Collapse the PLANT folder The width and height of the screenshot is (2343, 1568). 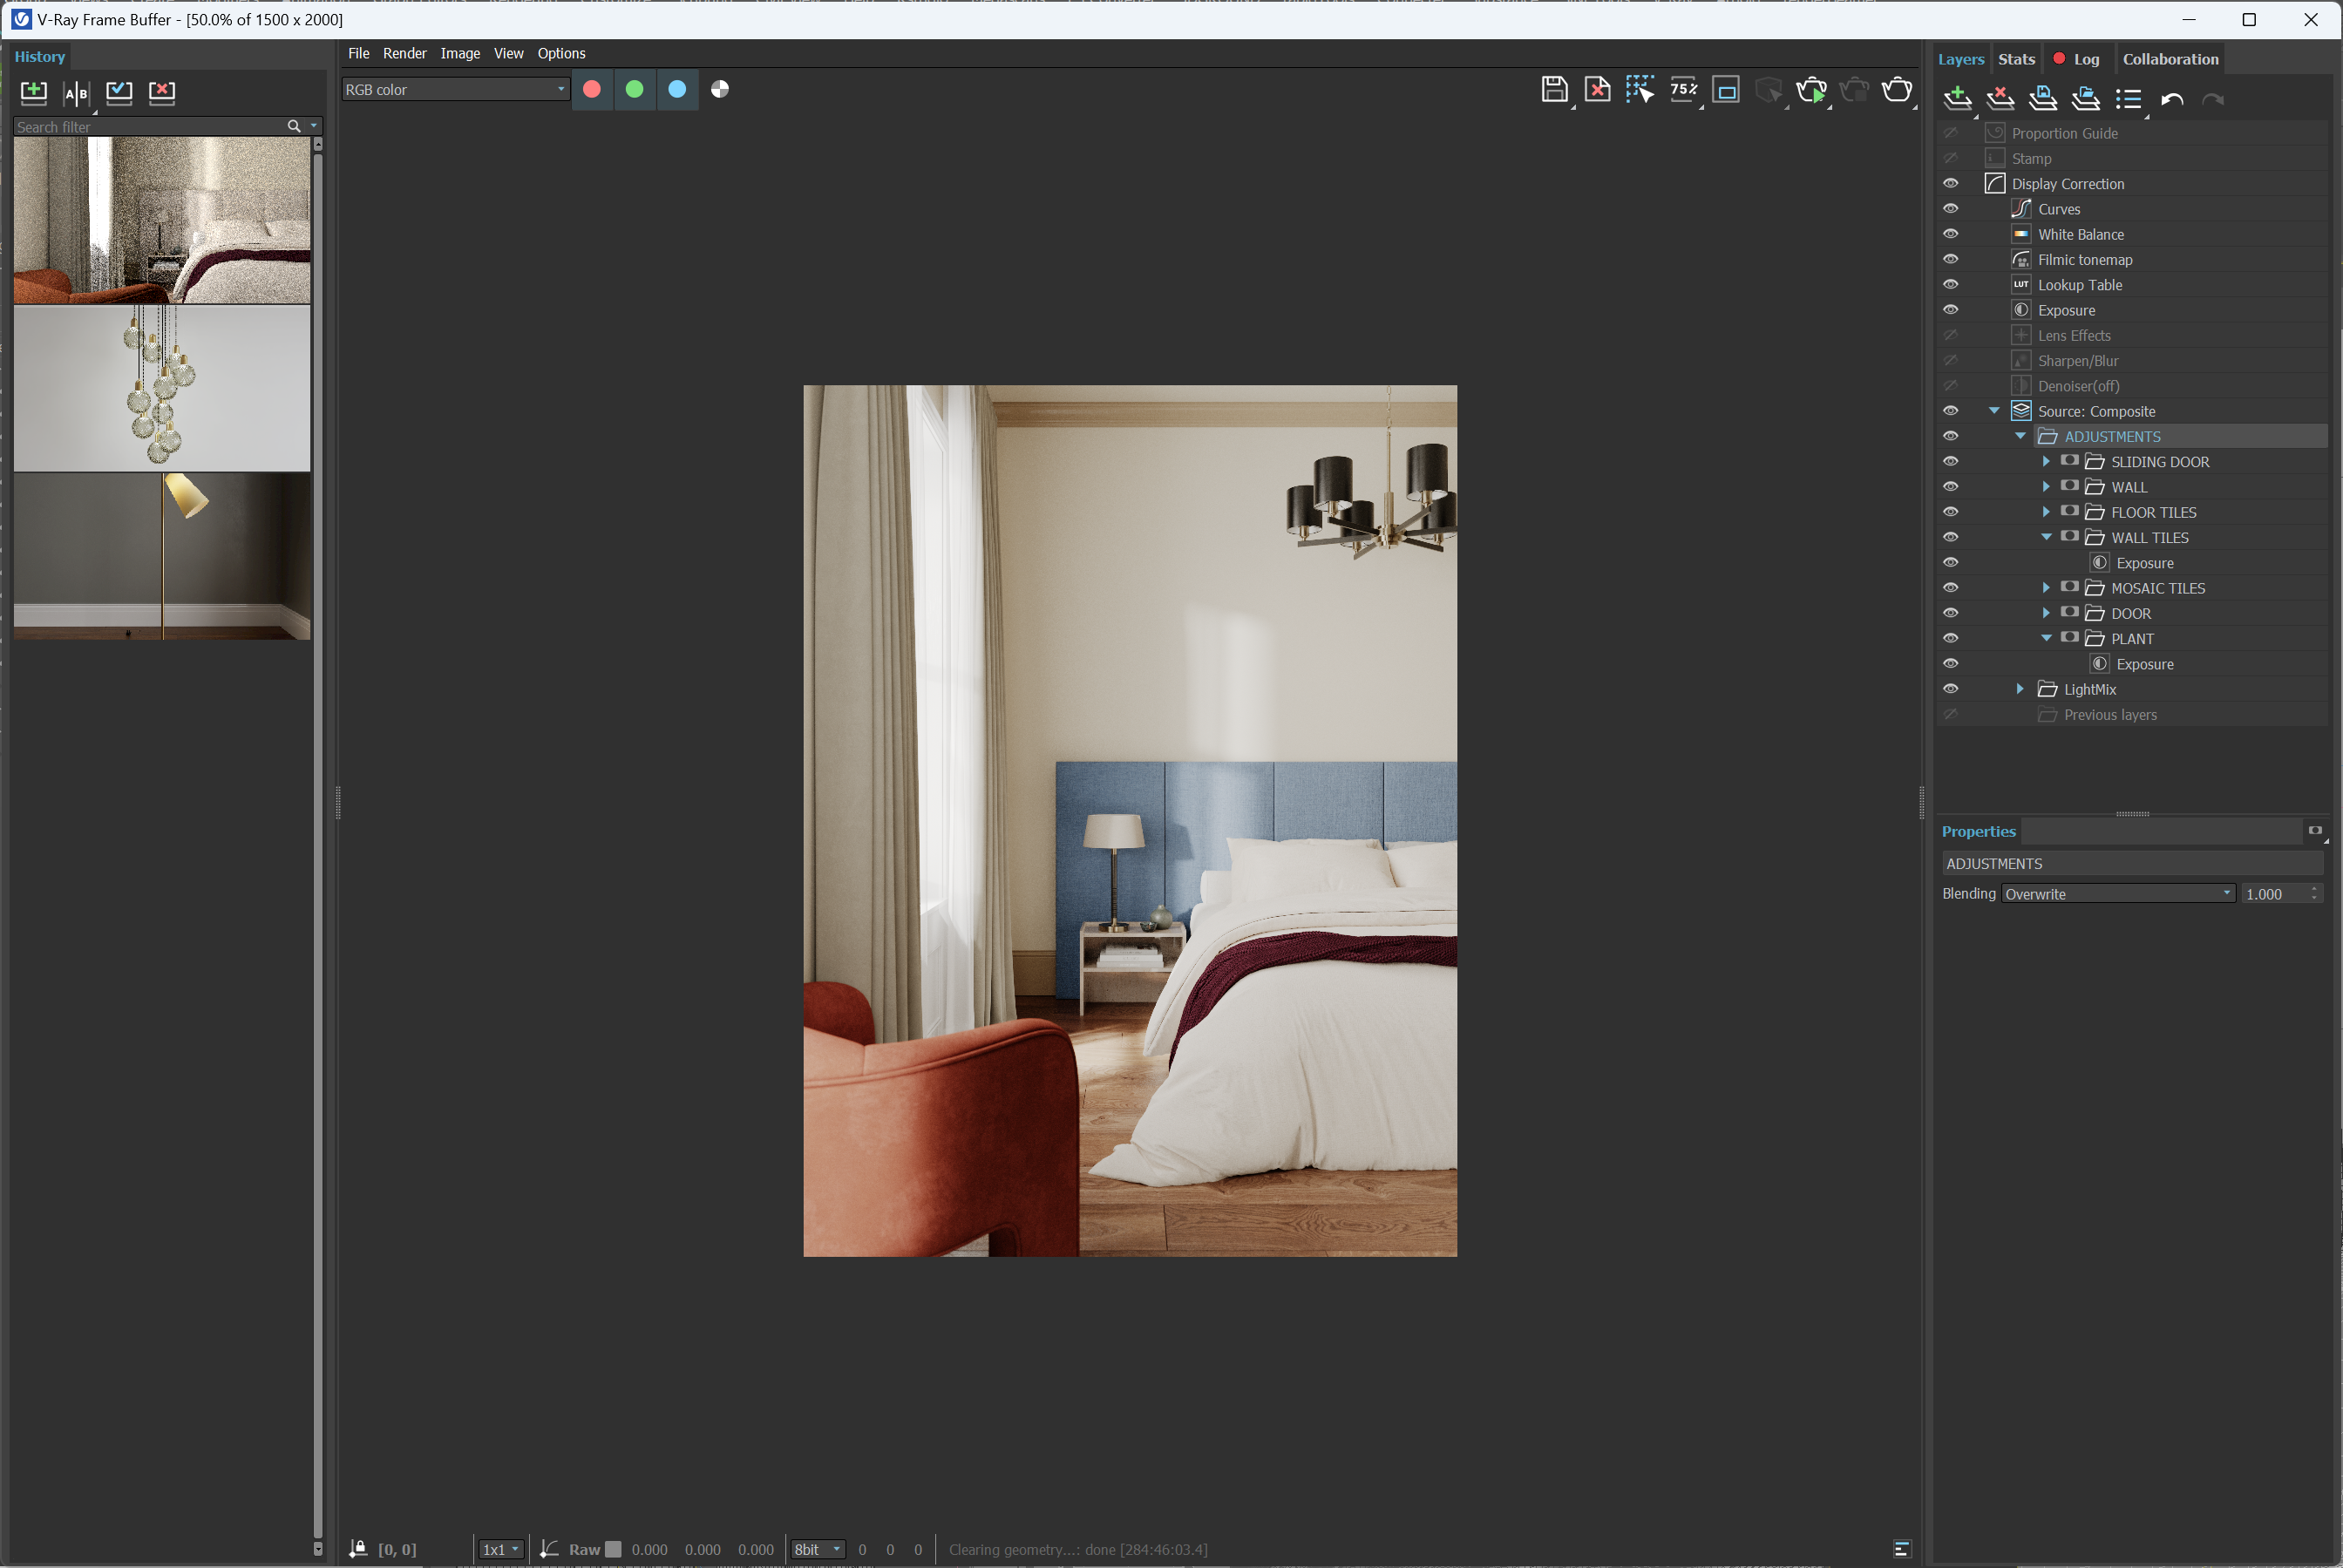coord(2046,638)
